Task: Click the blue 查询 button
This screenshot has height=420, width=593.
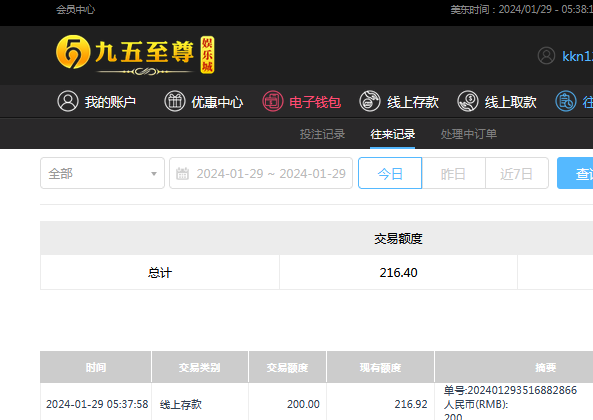Action: [575, 173]
